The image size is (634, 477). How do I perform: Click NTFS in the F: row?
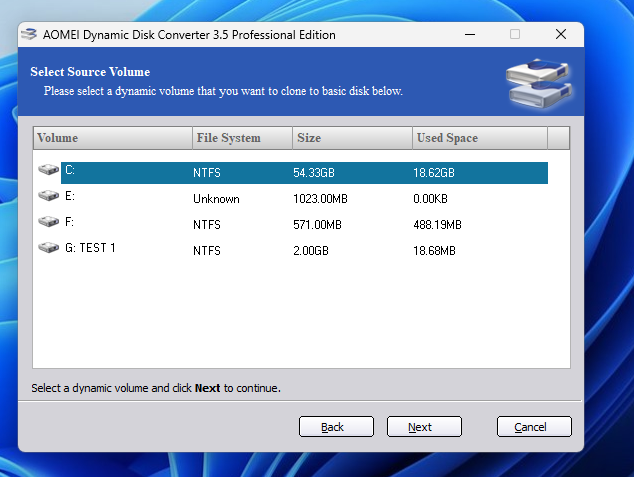tap(207, 225)
